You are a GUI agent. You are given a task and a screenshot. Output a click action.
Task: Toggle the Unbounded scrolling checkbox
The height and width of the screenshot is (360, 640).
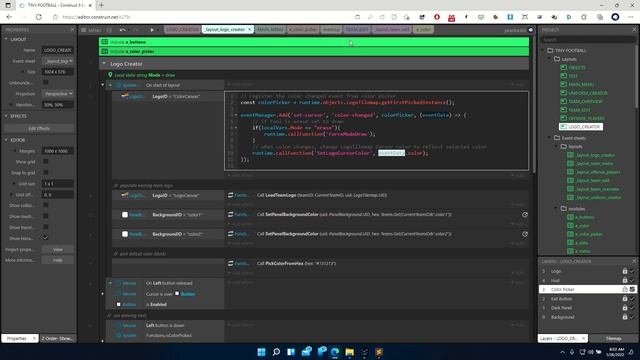coord(46,83)
